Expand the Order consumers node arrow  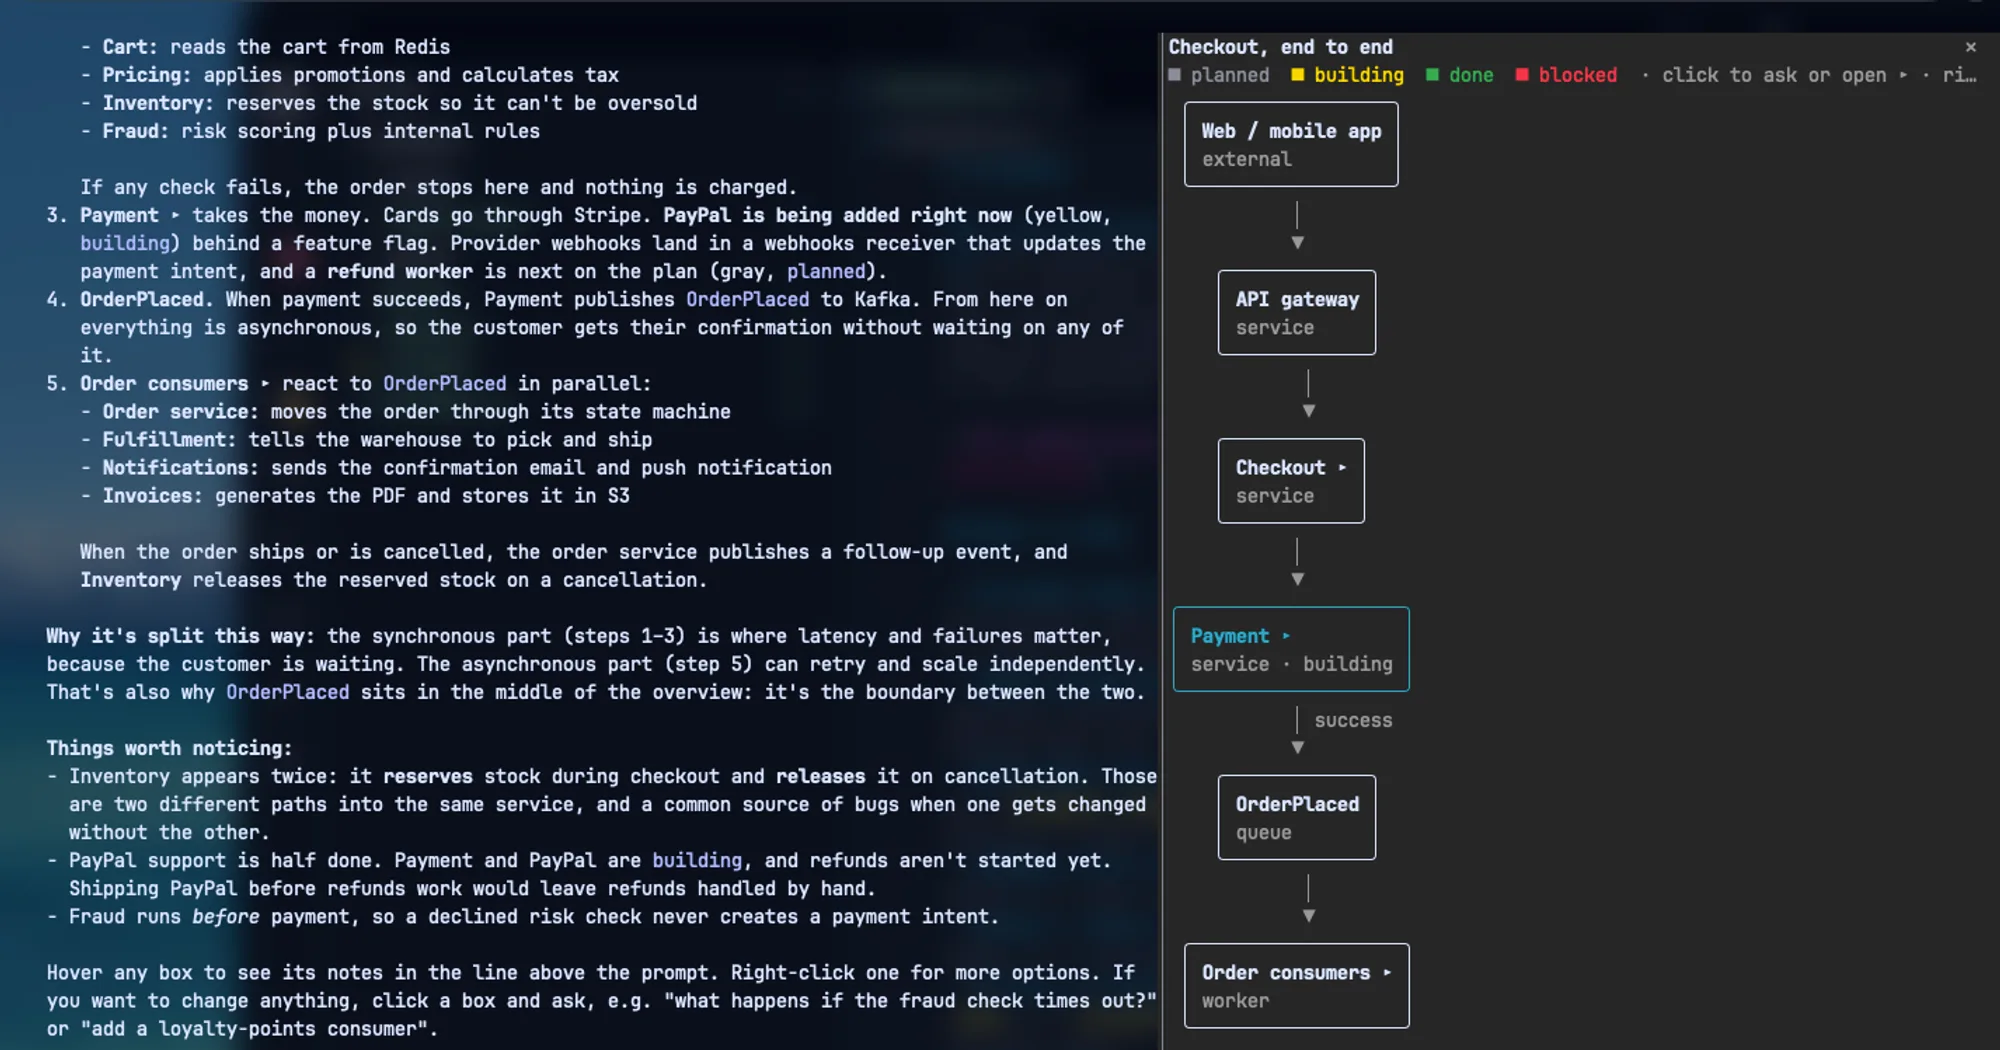[x=1387, y=972]
